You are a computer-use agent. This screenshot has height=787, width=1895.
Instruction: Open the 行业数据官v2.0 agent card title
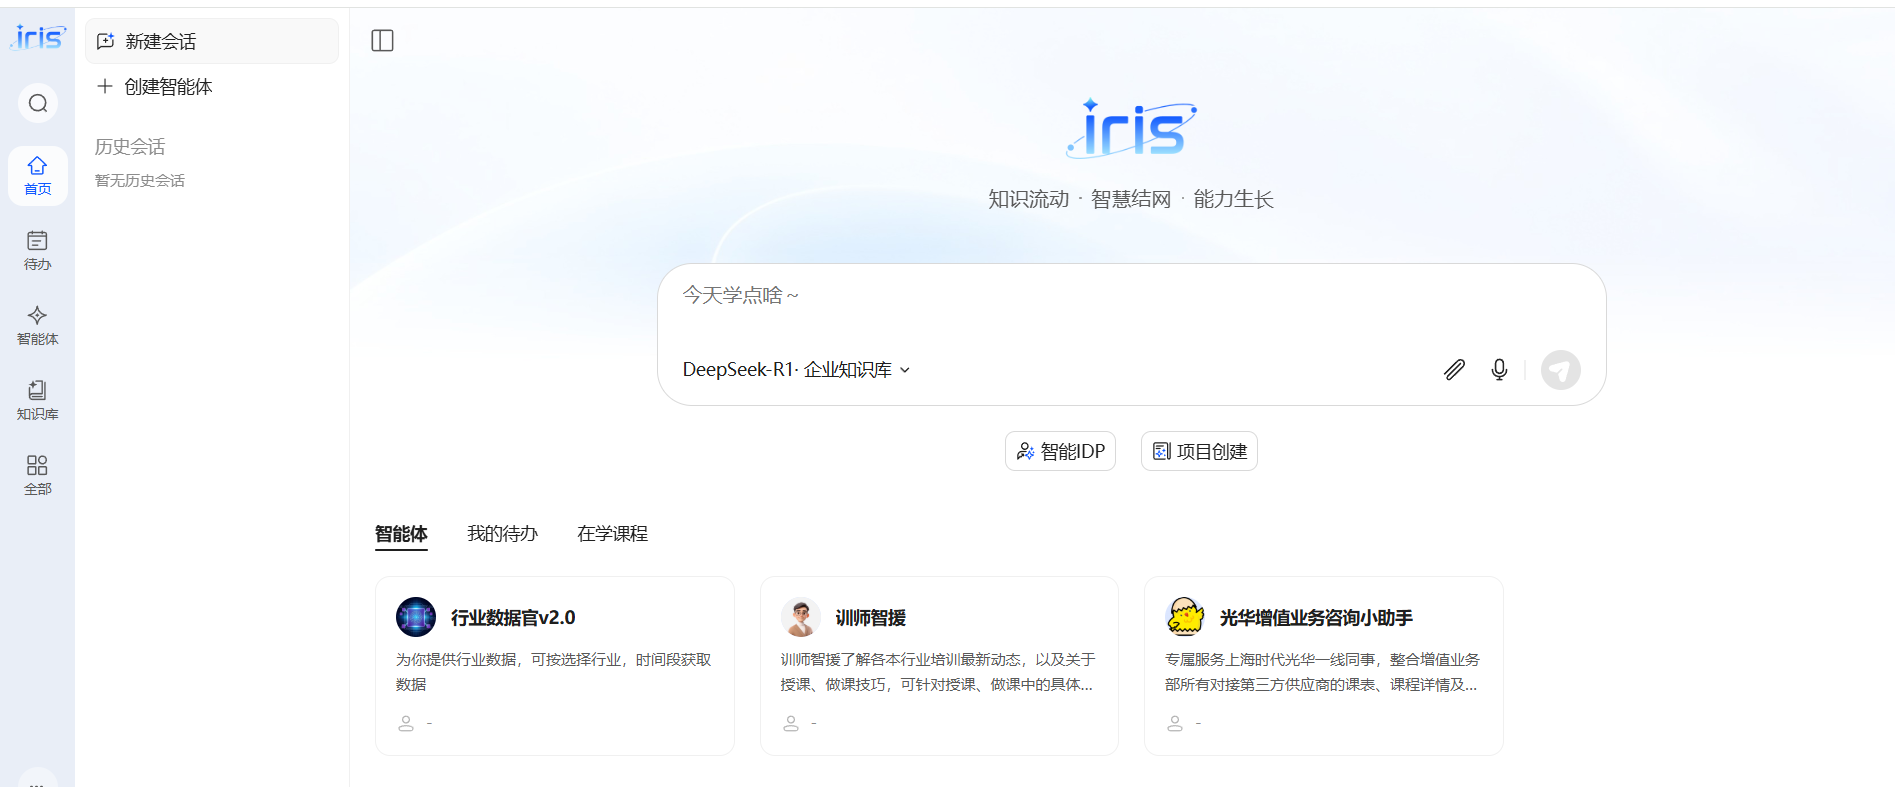point(513,618)
